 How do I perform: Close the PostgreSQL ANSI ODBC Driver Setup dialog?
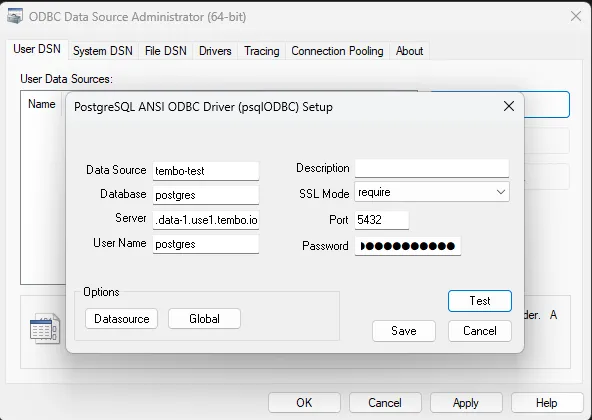point(509,106)
